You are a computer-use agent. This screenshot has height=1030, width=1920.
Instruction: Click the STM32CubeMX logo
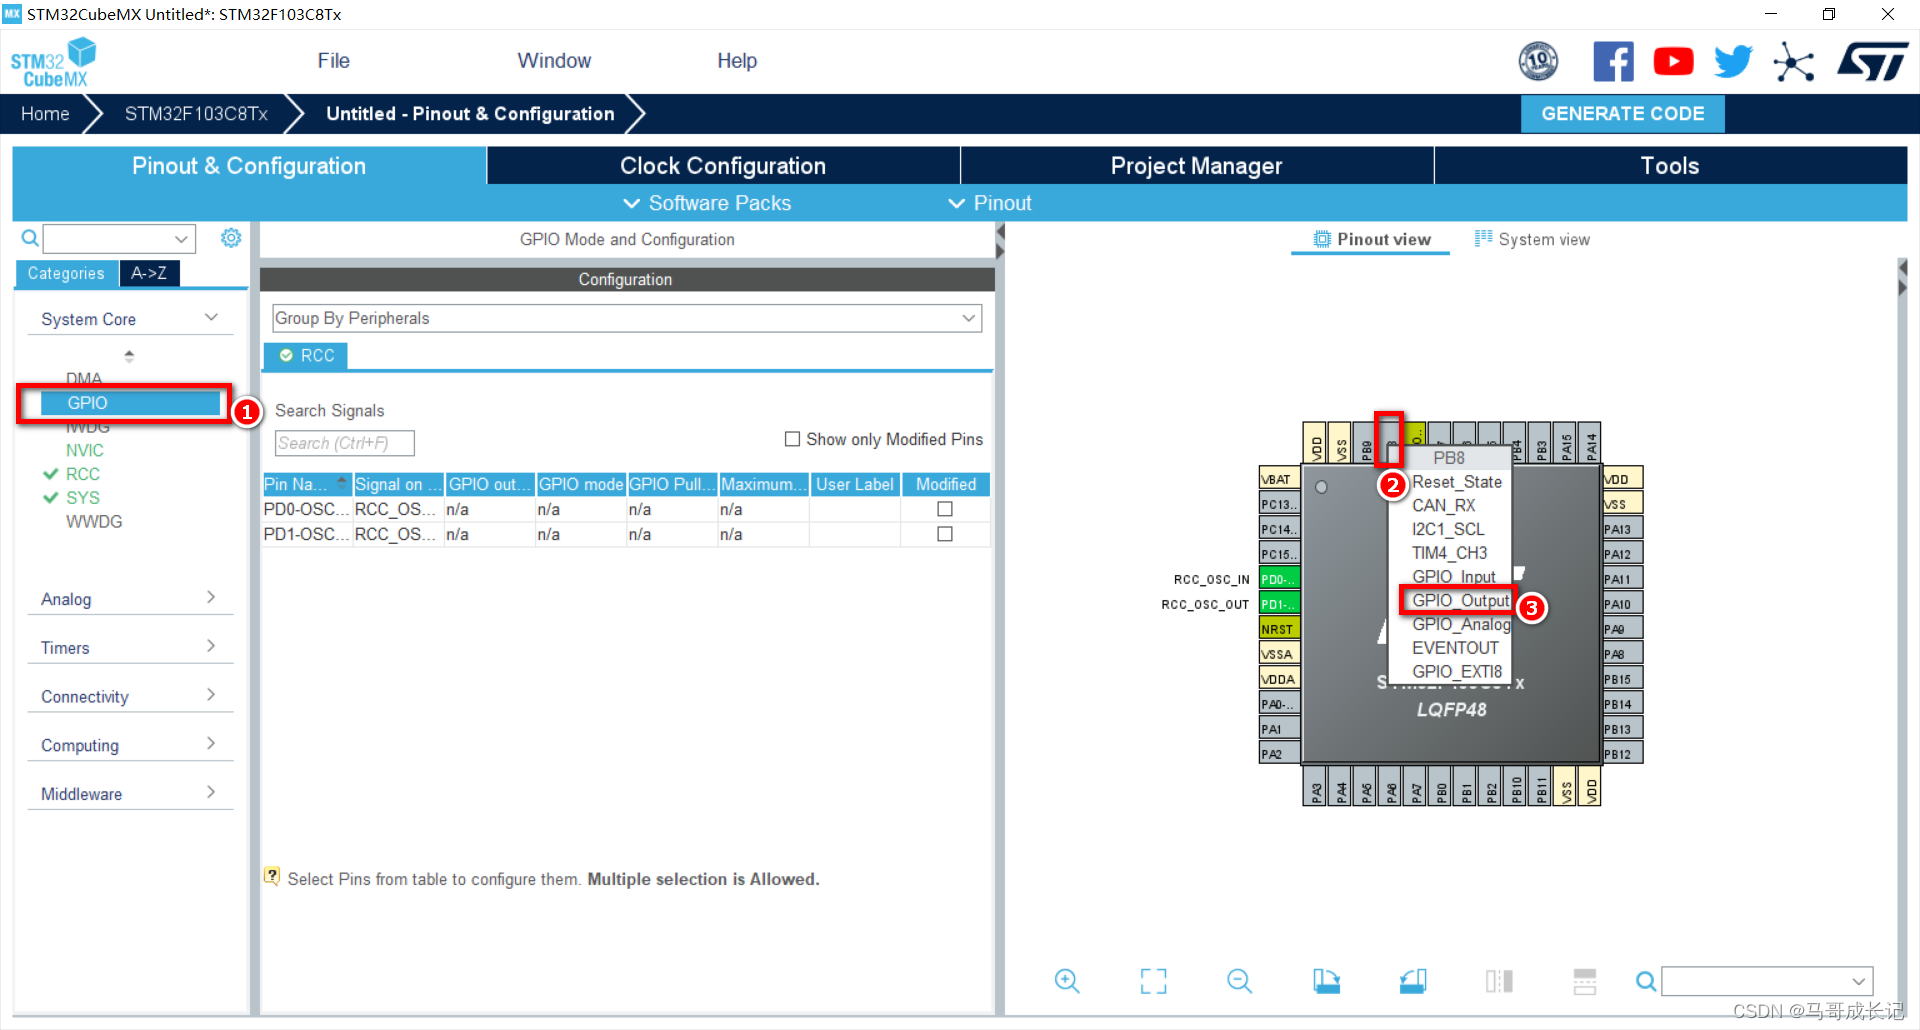coord(55,63)
